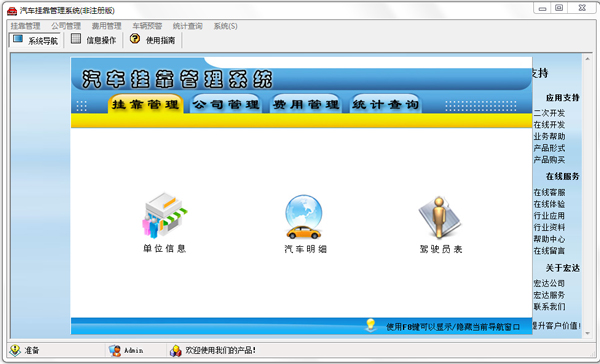Click the Admin status bar text
Viewport: 600px width, 364px height.
click(134, 351)
